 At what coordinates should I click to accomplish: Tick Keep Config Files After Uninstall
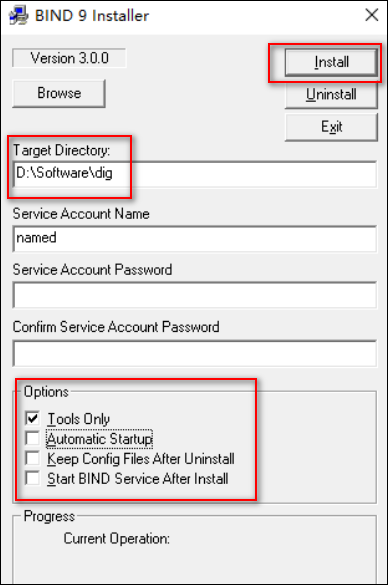(x=32, y=458)
